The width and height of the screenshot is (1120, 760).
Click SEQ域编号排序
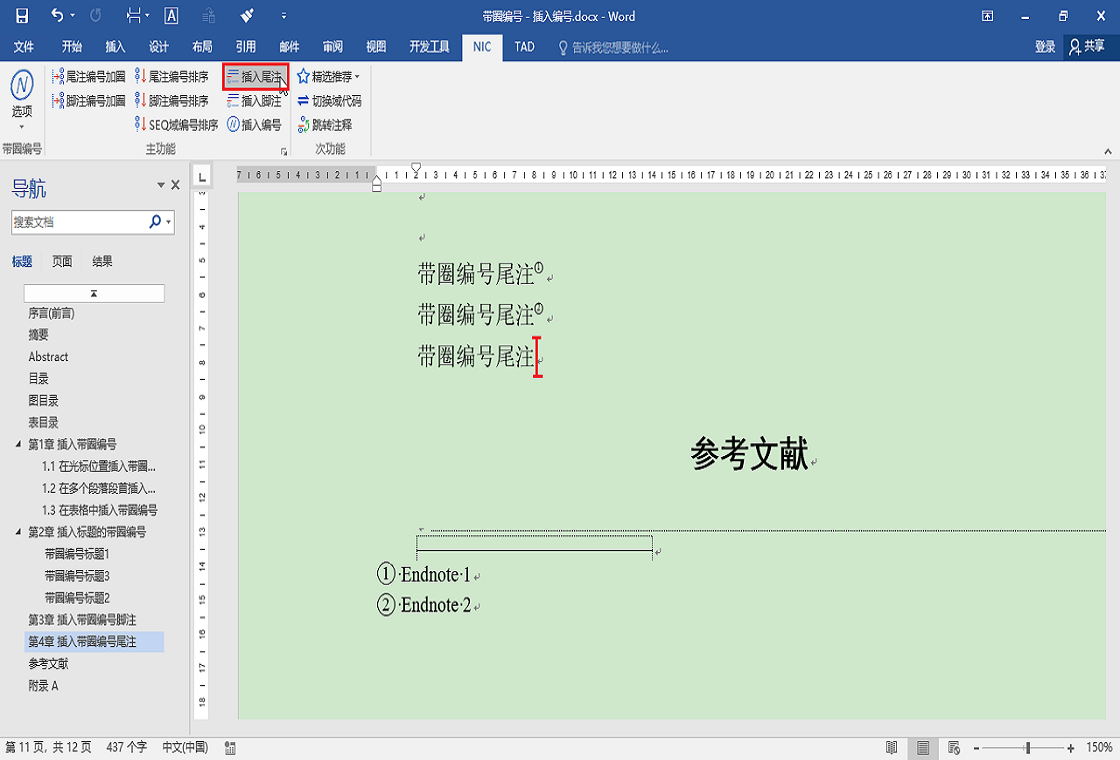(176, 125)
